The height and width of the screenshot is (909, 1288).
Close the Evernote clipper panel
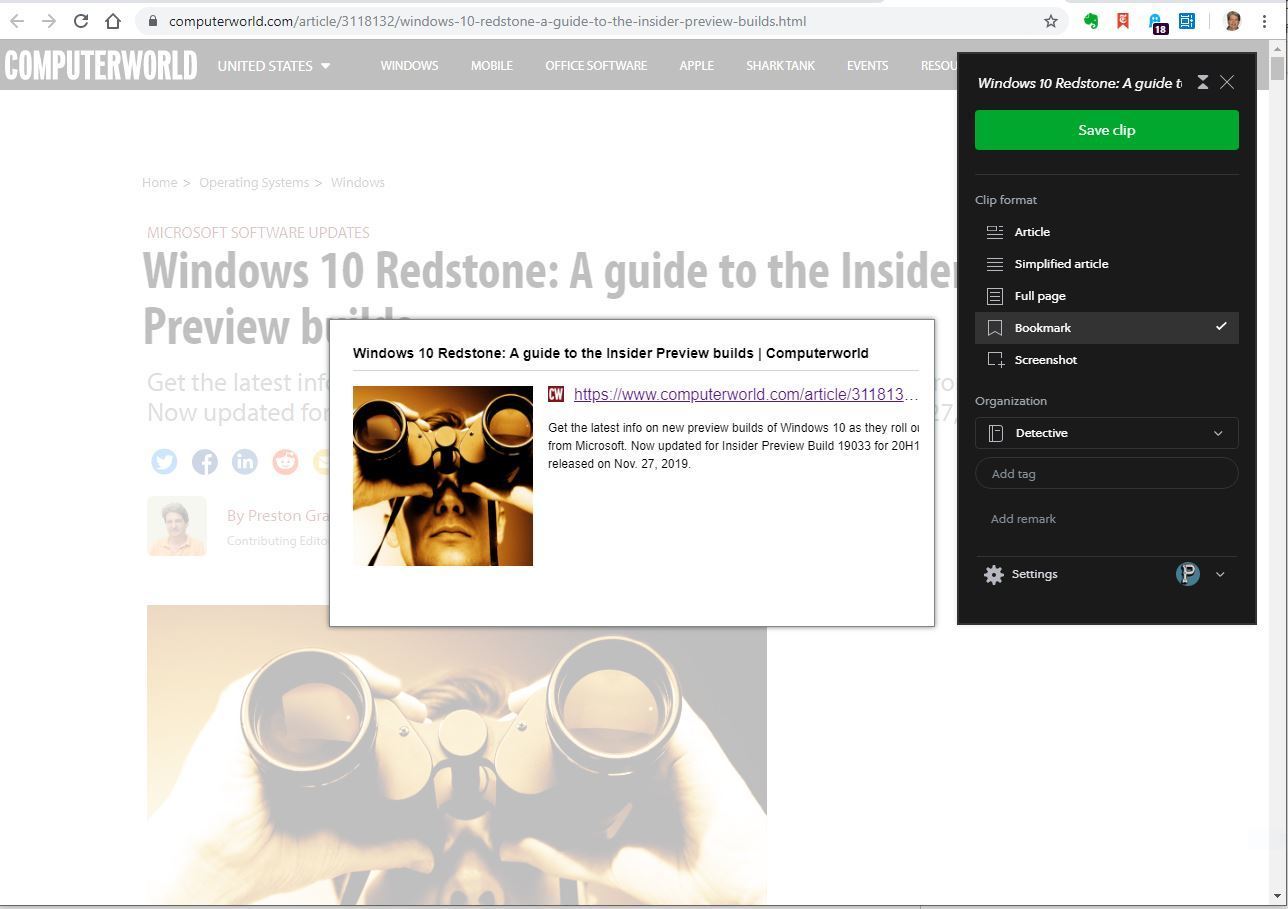click(1227, 82)
